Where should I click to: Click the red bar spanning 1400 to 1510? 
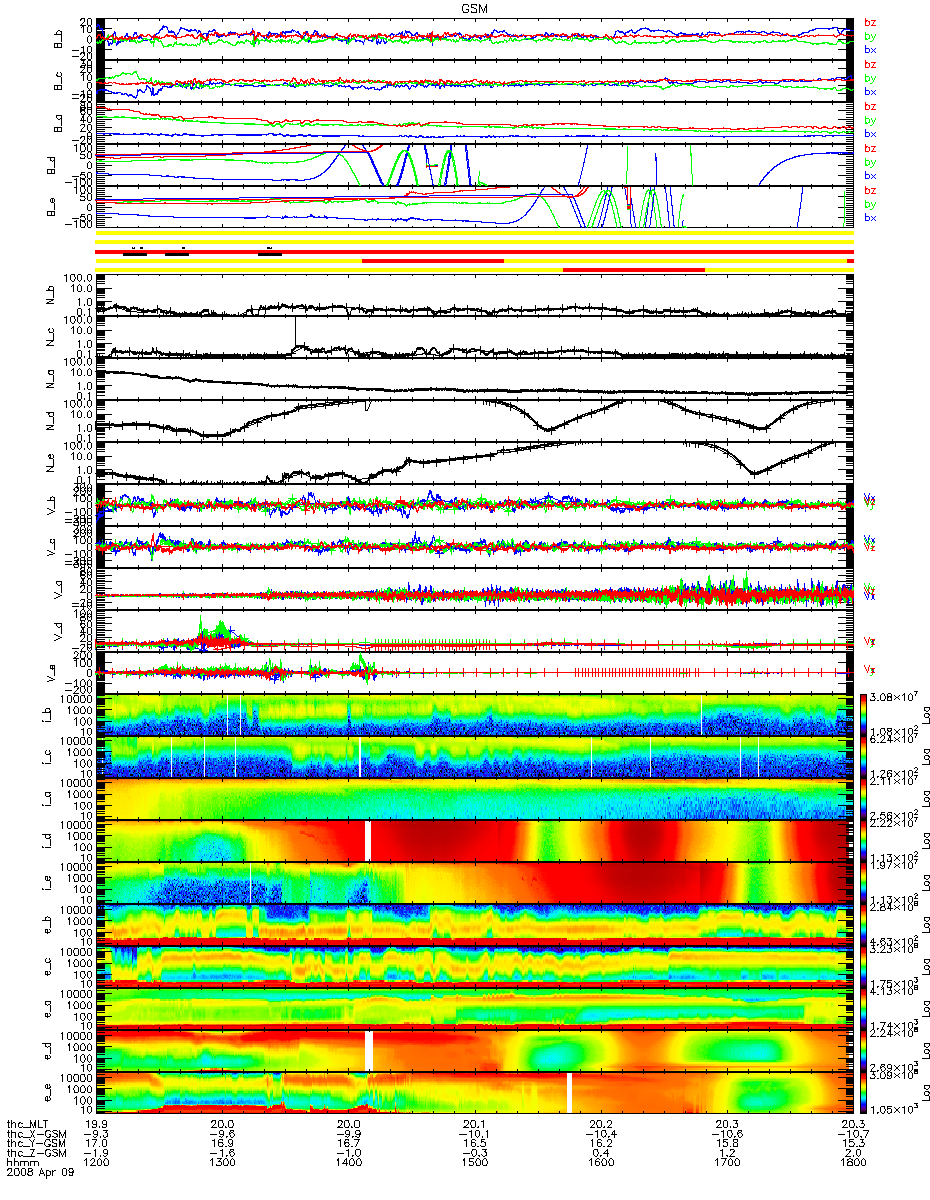click(x=433, y=260)
